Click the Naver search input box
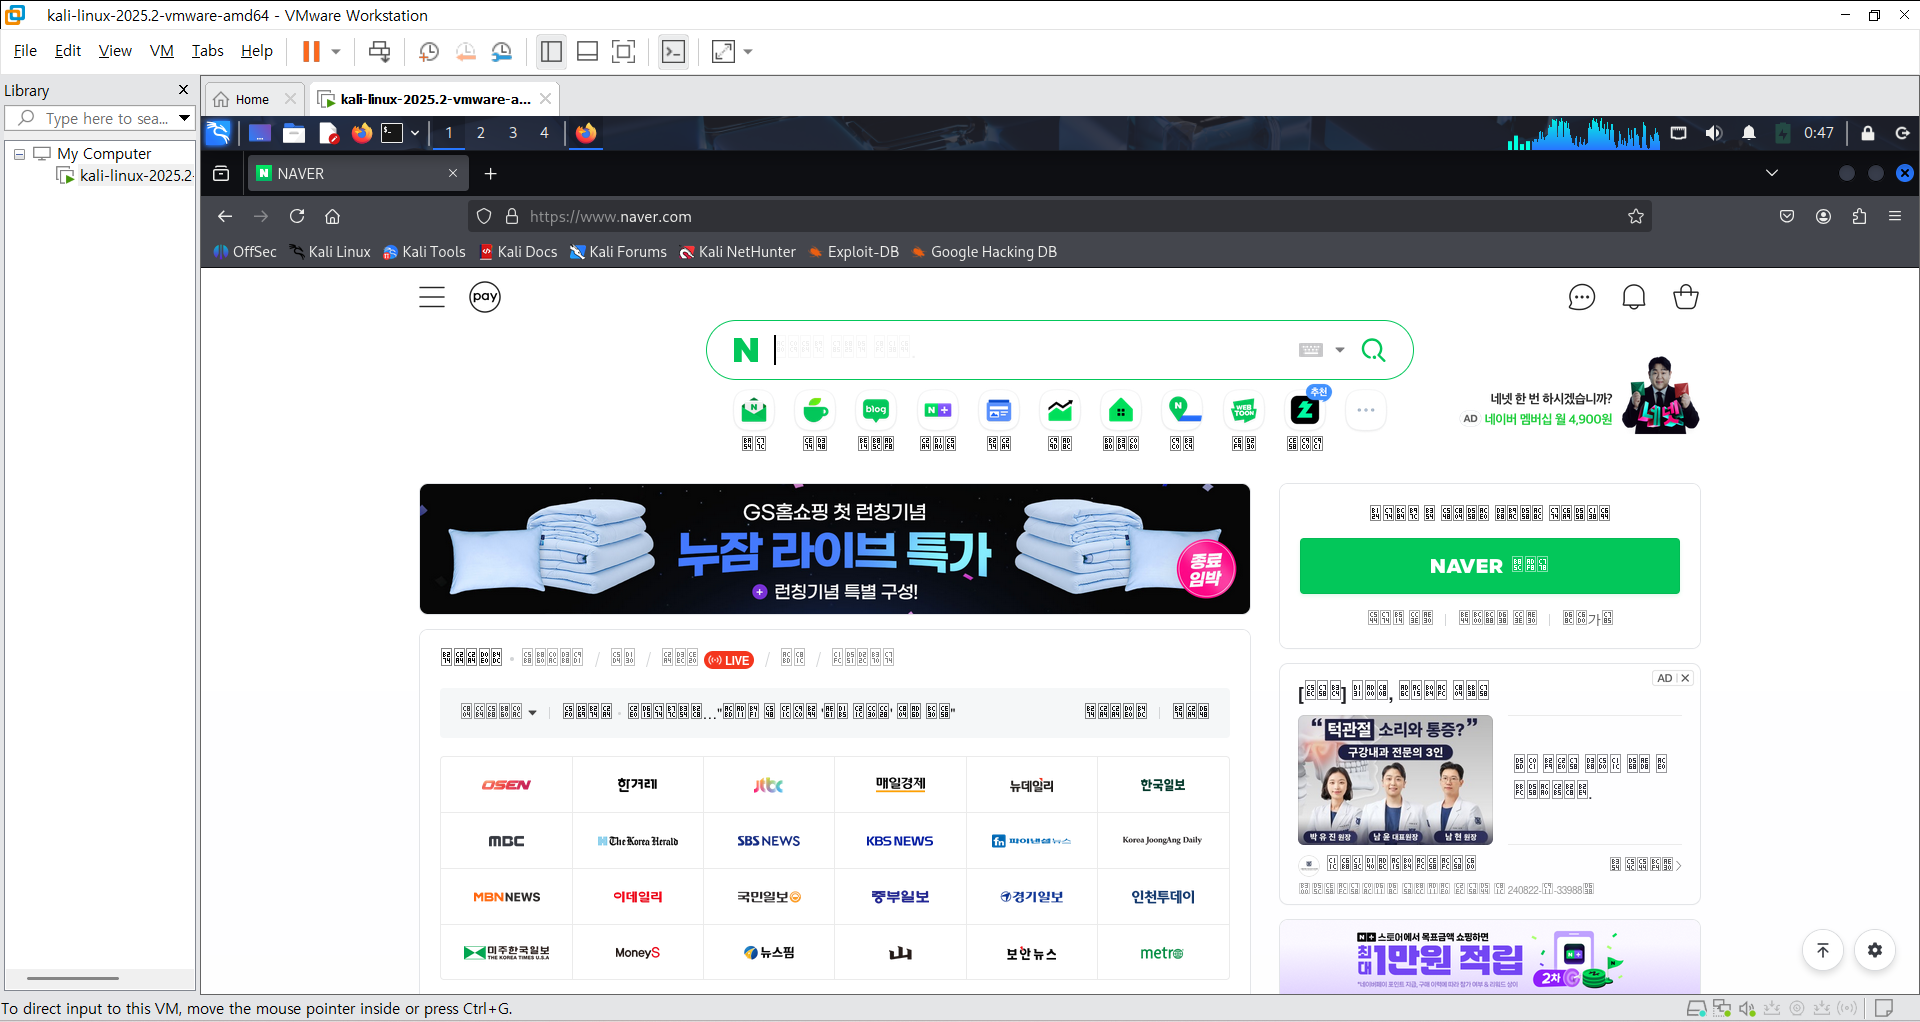Image resolution: width=1920 pixels, height=1022 pixels. point(1030,349)
